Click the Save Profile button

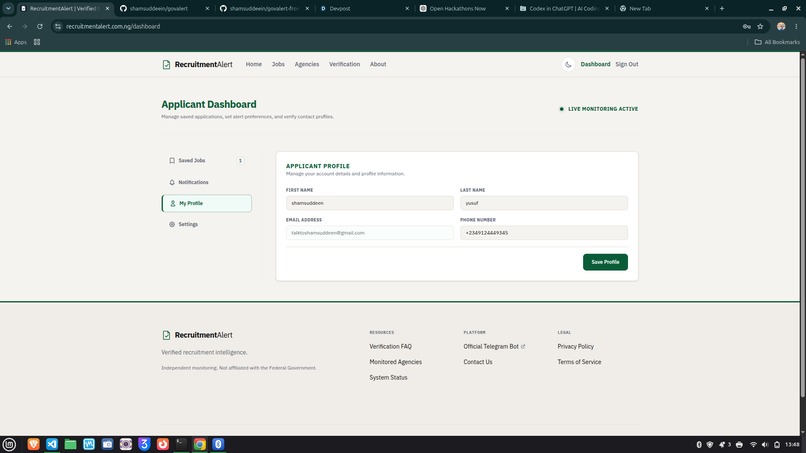tap(605, 262)
